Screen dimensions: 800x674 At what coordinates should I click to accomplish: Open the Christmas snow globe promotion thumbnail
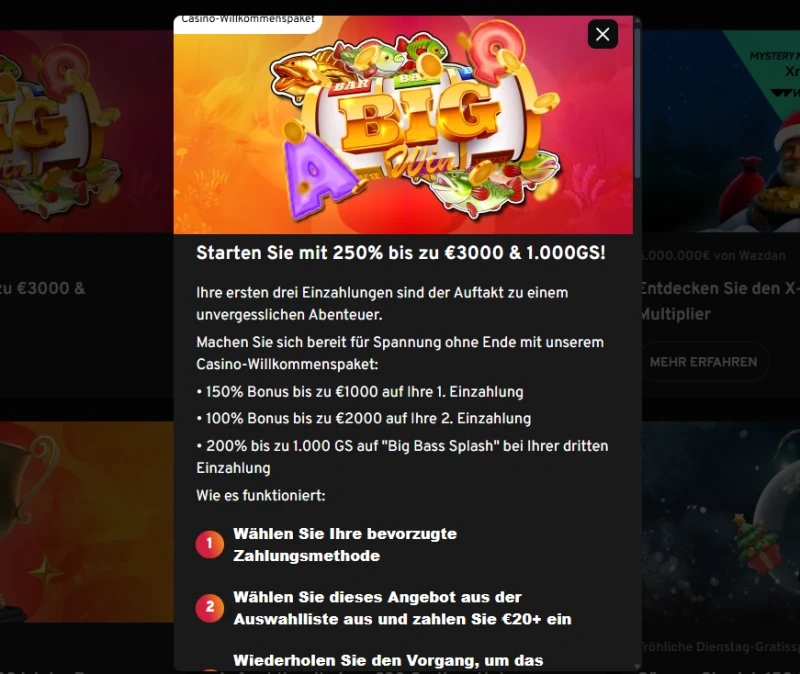721,521
